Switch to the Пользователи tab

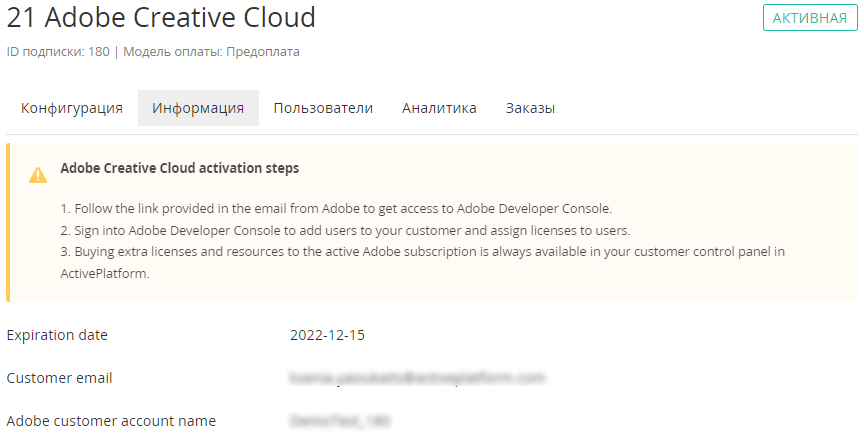coord(323,108)
